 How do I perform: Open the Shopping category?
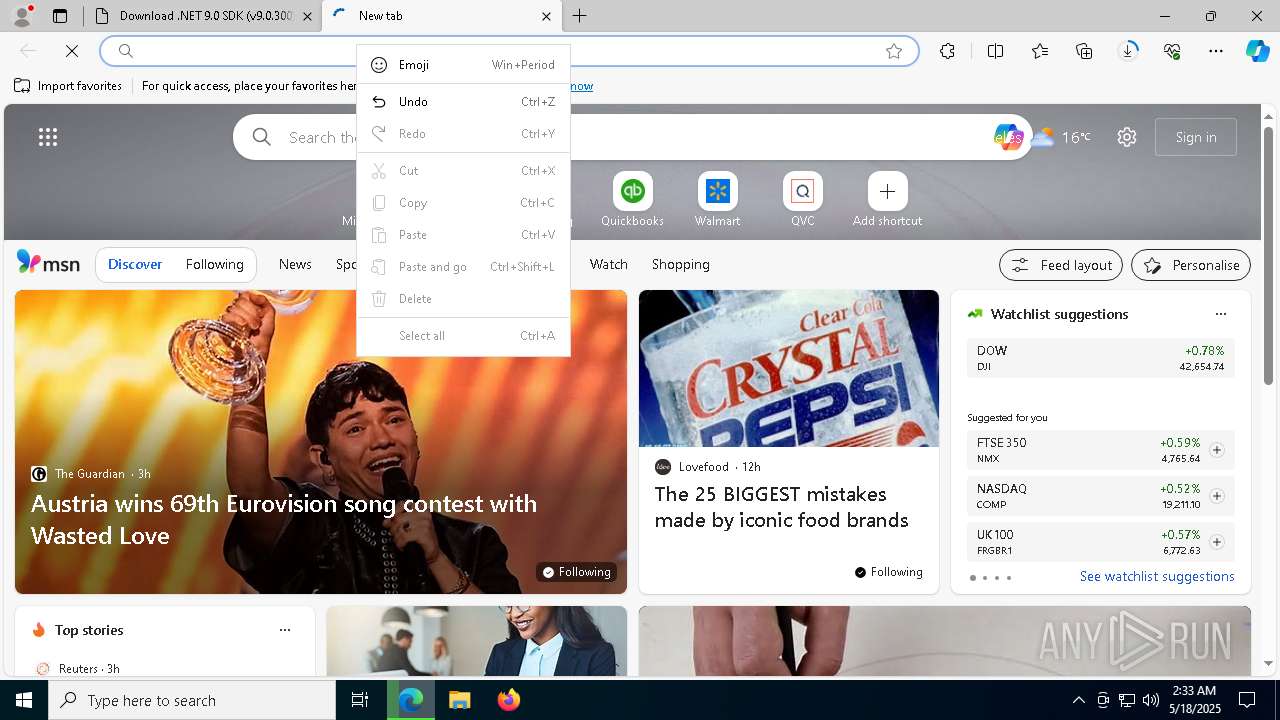681,265
